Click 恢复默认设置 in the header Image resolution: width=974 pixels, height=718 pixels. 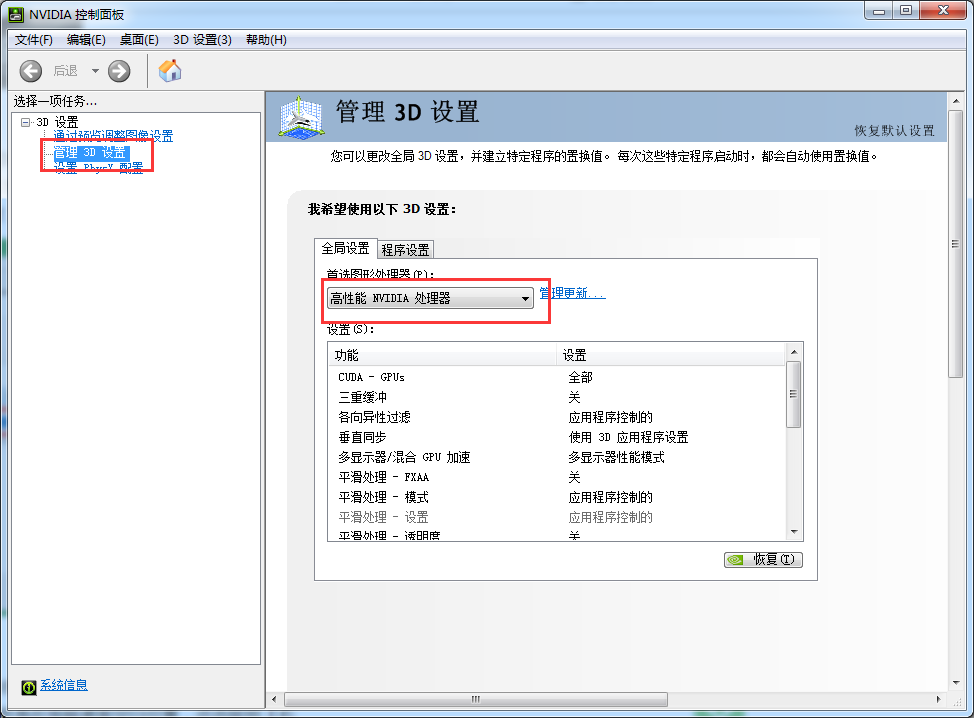pyautogui.click(x=894, y=130)
